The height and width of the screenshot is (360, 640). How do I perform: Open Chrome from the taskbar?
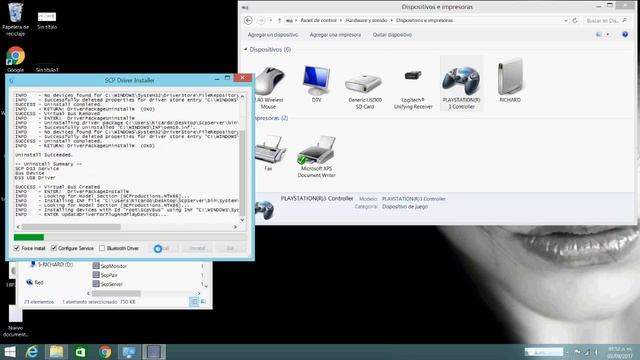click(x=105, y=352)
